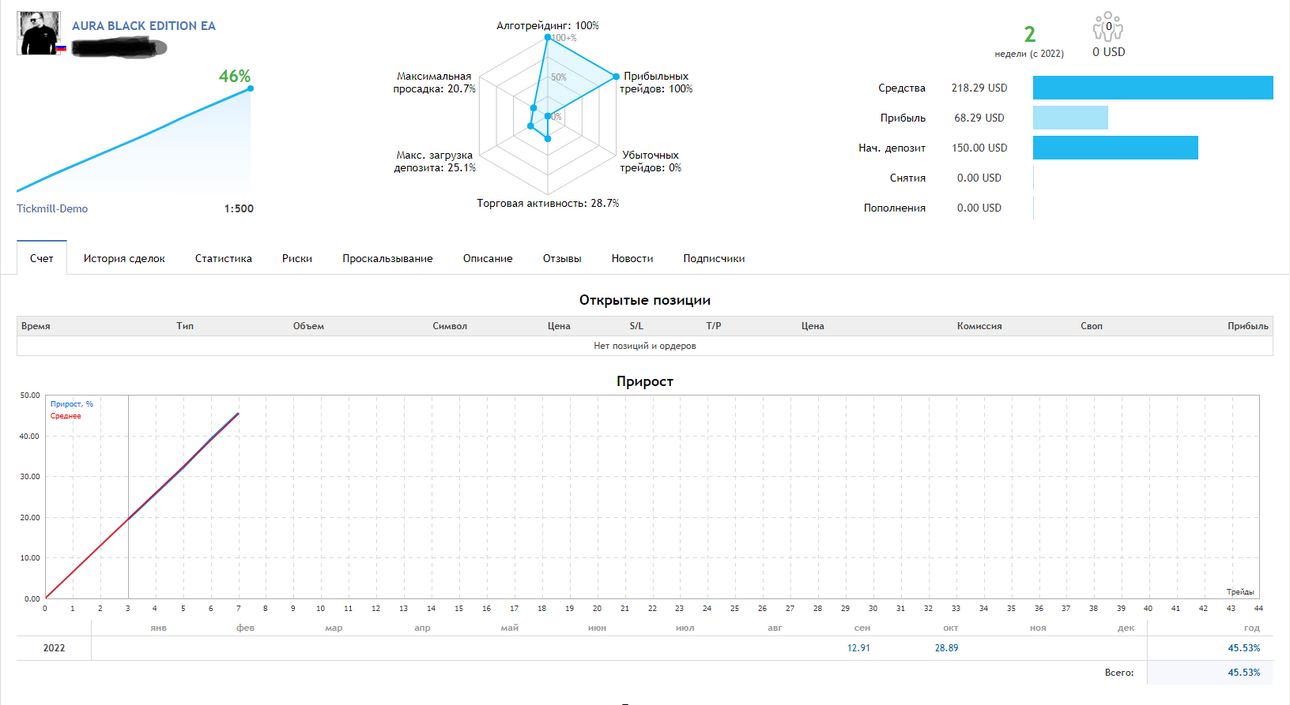Click the 46% growth value
This screenshot has width=1290, height=705.
click(x=235, y=76)
